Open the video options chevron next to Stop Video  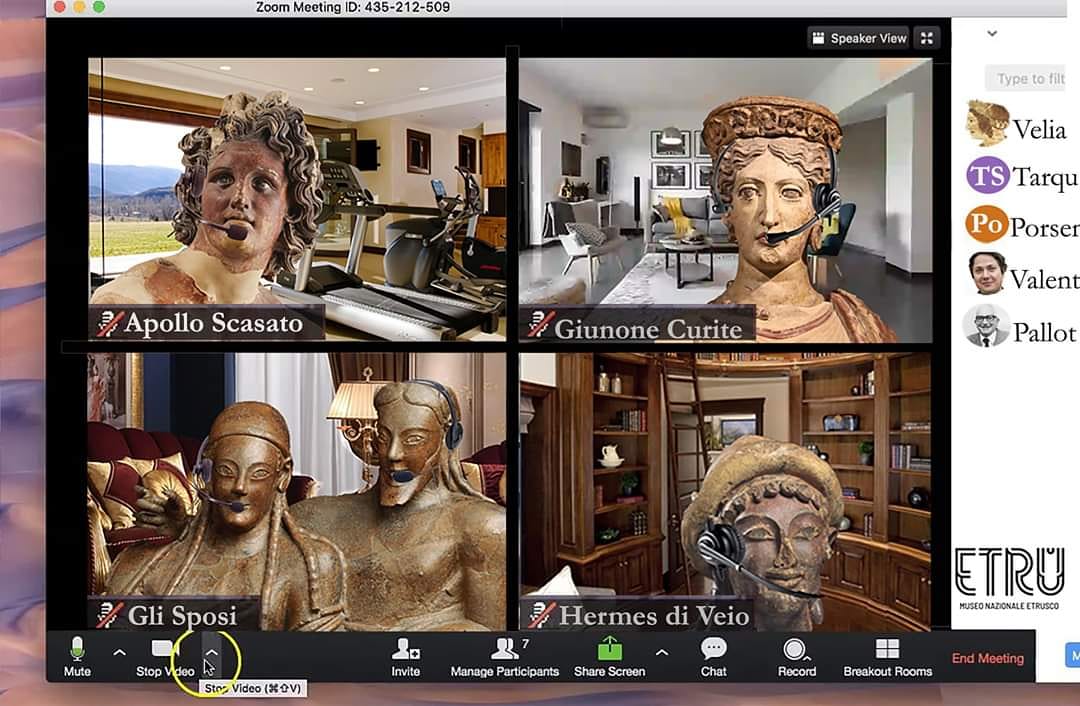[211, 652]
